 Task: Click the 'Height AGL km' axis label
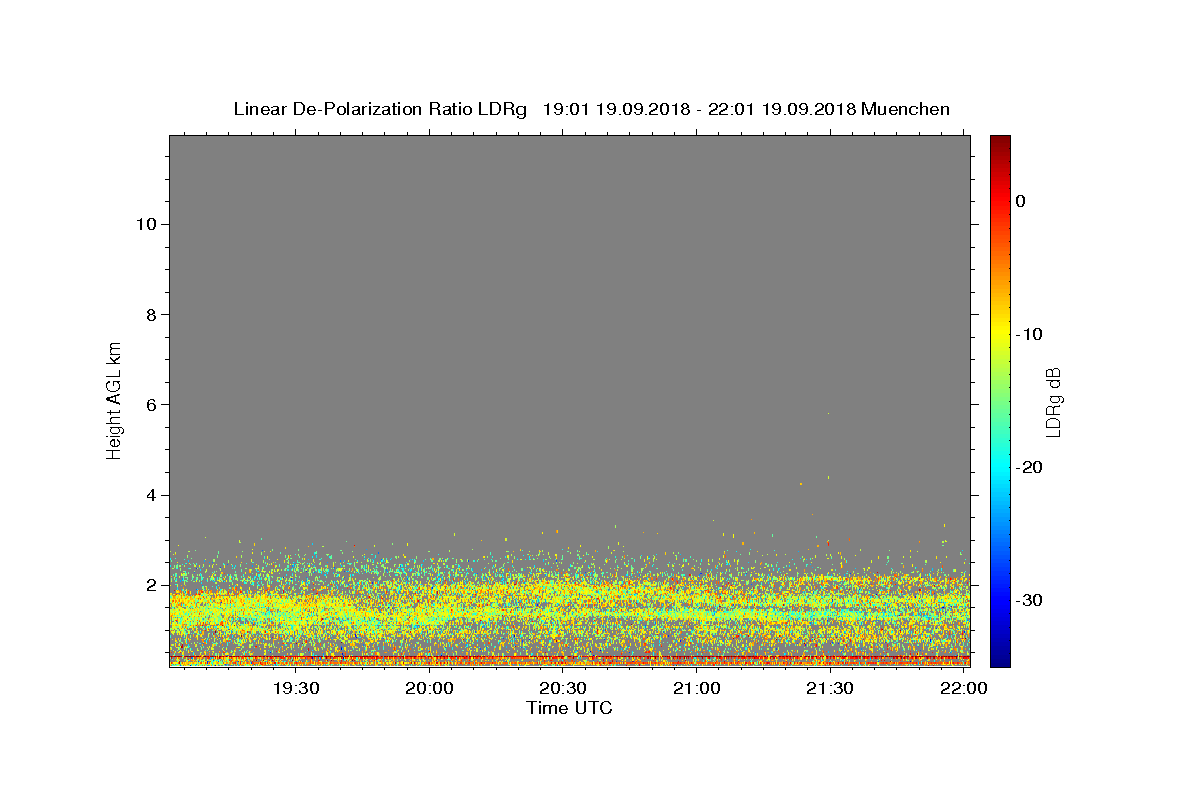point(115,399)
